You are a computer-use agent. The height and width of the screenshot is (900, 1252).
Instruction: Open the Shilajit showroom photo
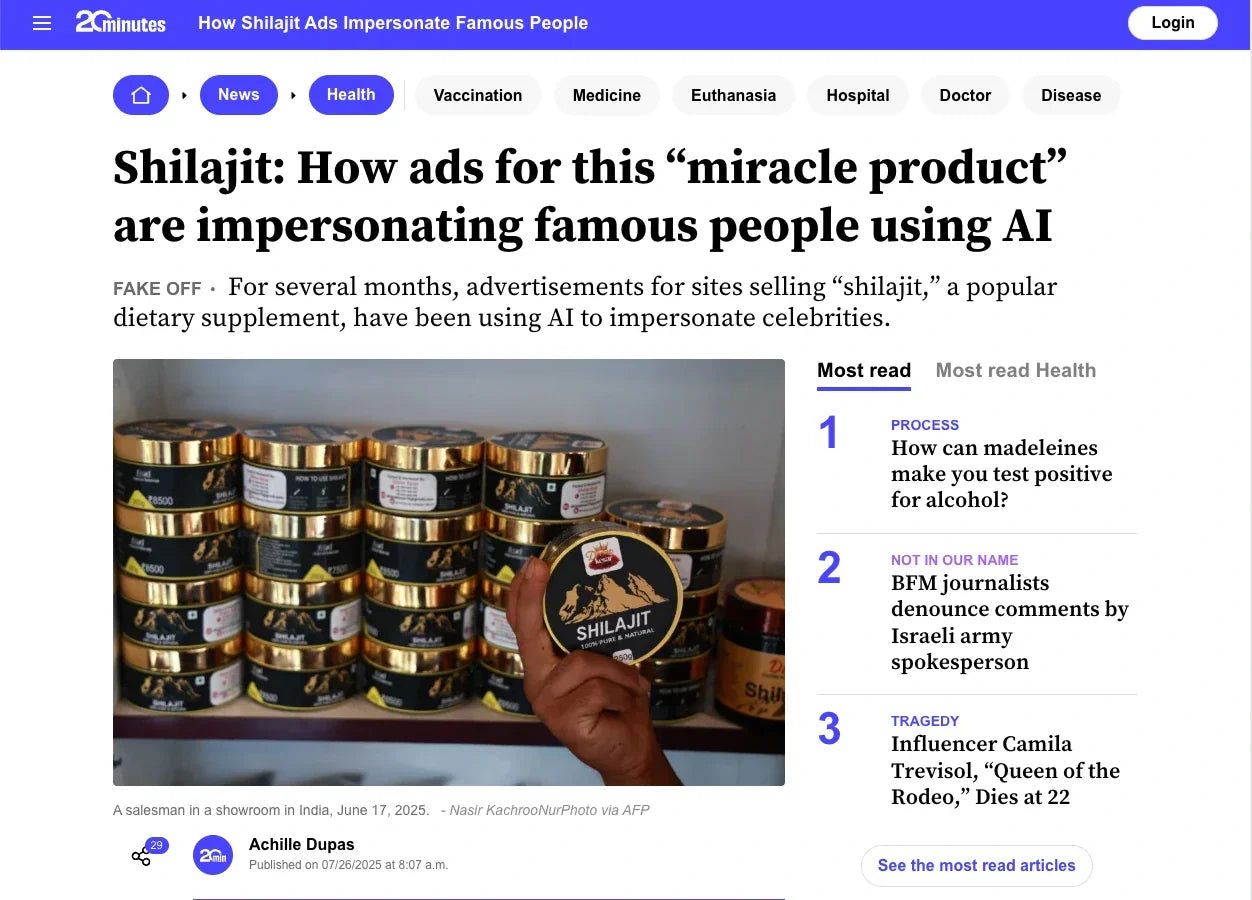(x=449, y=572)
